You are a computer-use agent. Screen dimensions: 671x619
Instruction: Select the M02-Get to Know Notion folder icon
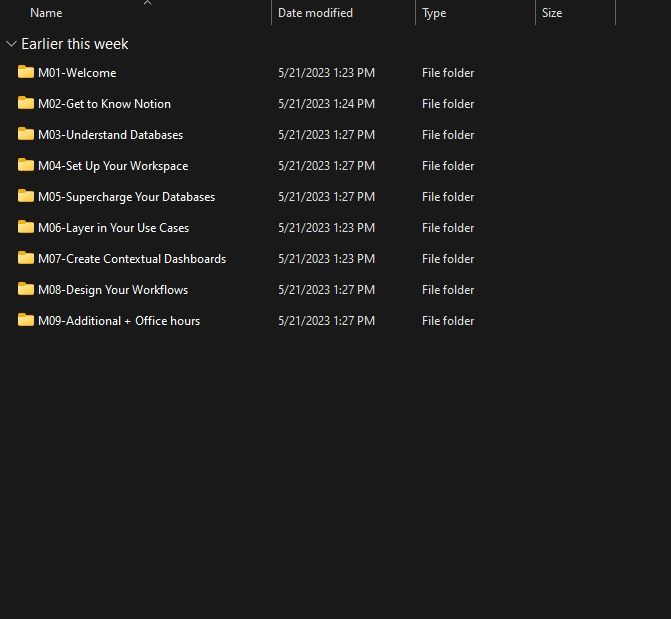[x=26, y=103]
